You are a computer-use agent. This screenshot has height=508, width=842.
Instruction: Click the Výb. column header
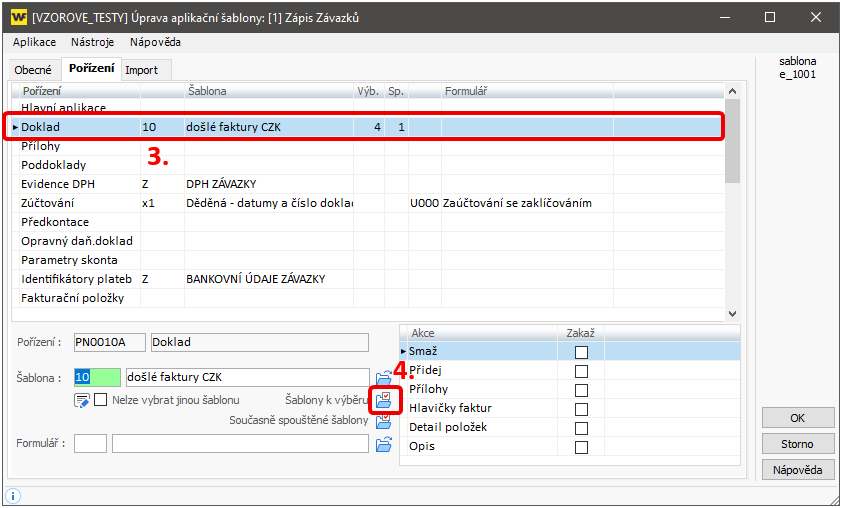(x=369, y=91)
